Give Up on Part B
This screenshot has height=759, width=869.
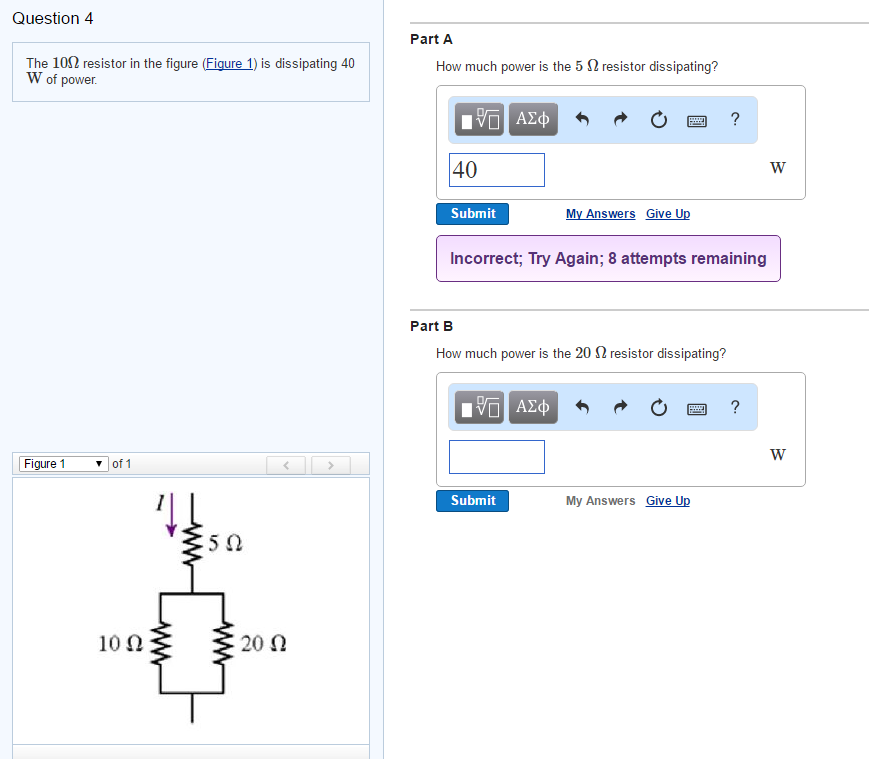(668, 501)
